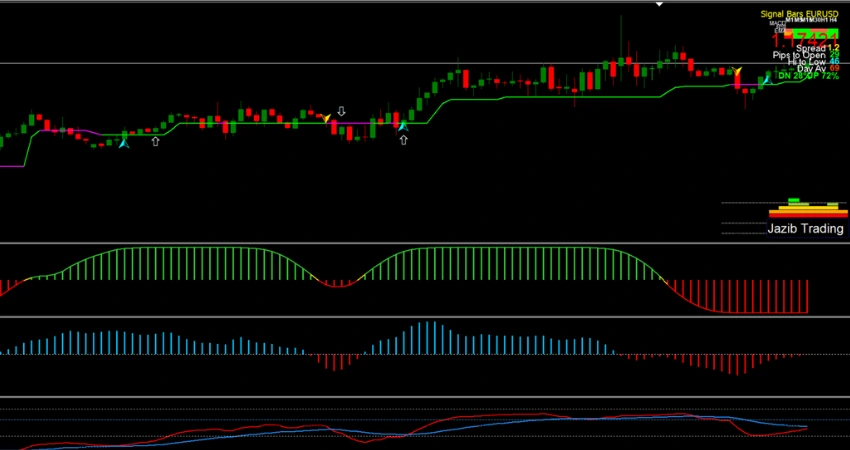850x450 pixels.
Task: Click the Signal Bars EURUSD title
Action: (800, 12)
